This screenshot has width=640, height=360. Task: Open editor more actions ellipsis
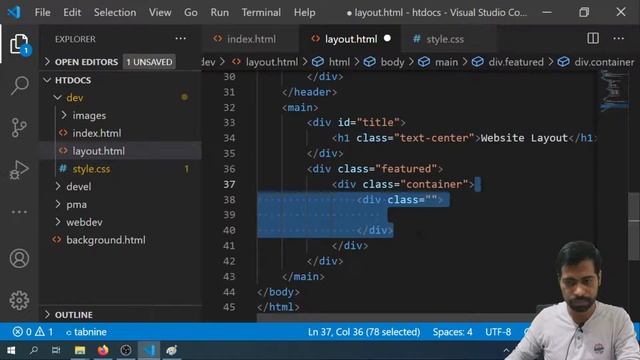(x=618, y=38)
